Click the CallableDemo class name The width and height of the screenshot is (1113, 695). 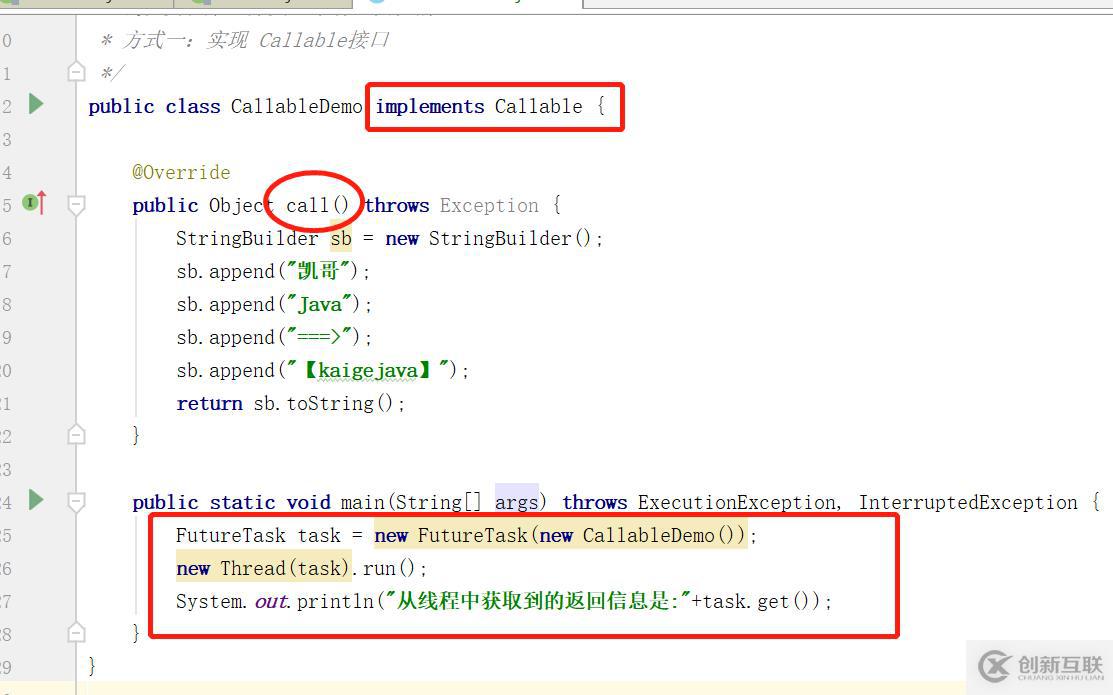296,106
